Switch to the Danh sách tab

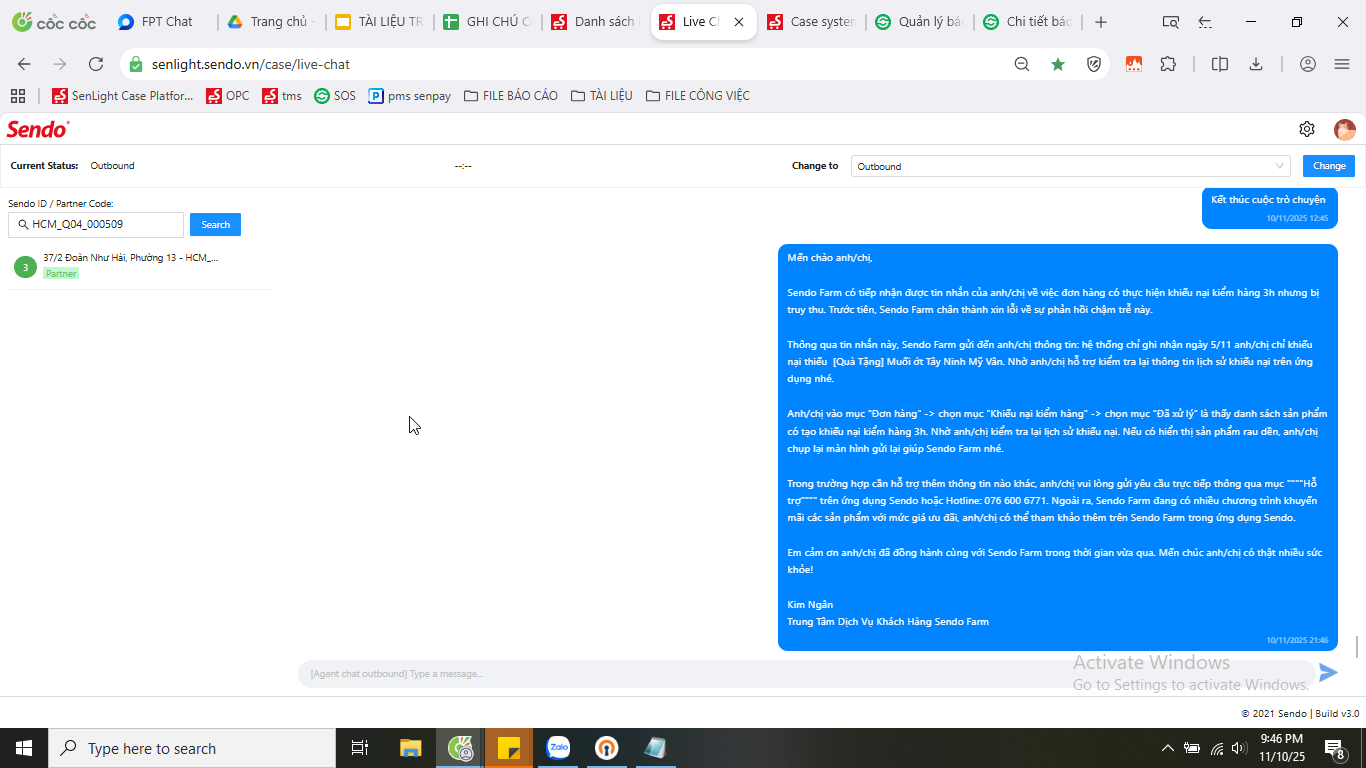point(595,22)
